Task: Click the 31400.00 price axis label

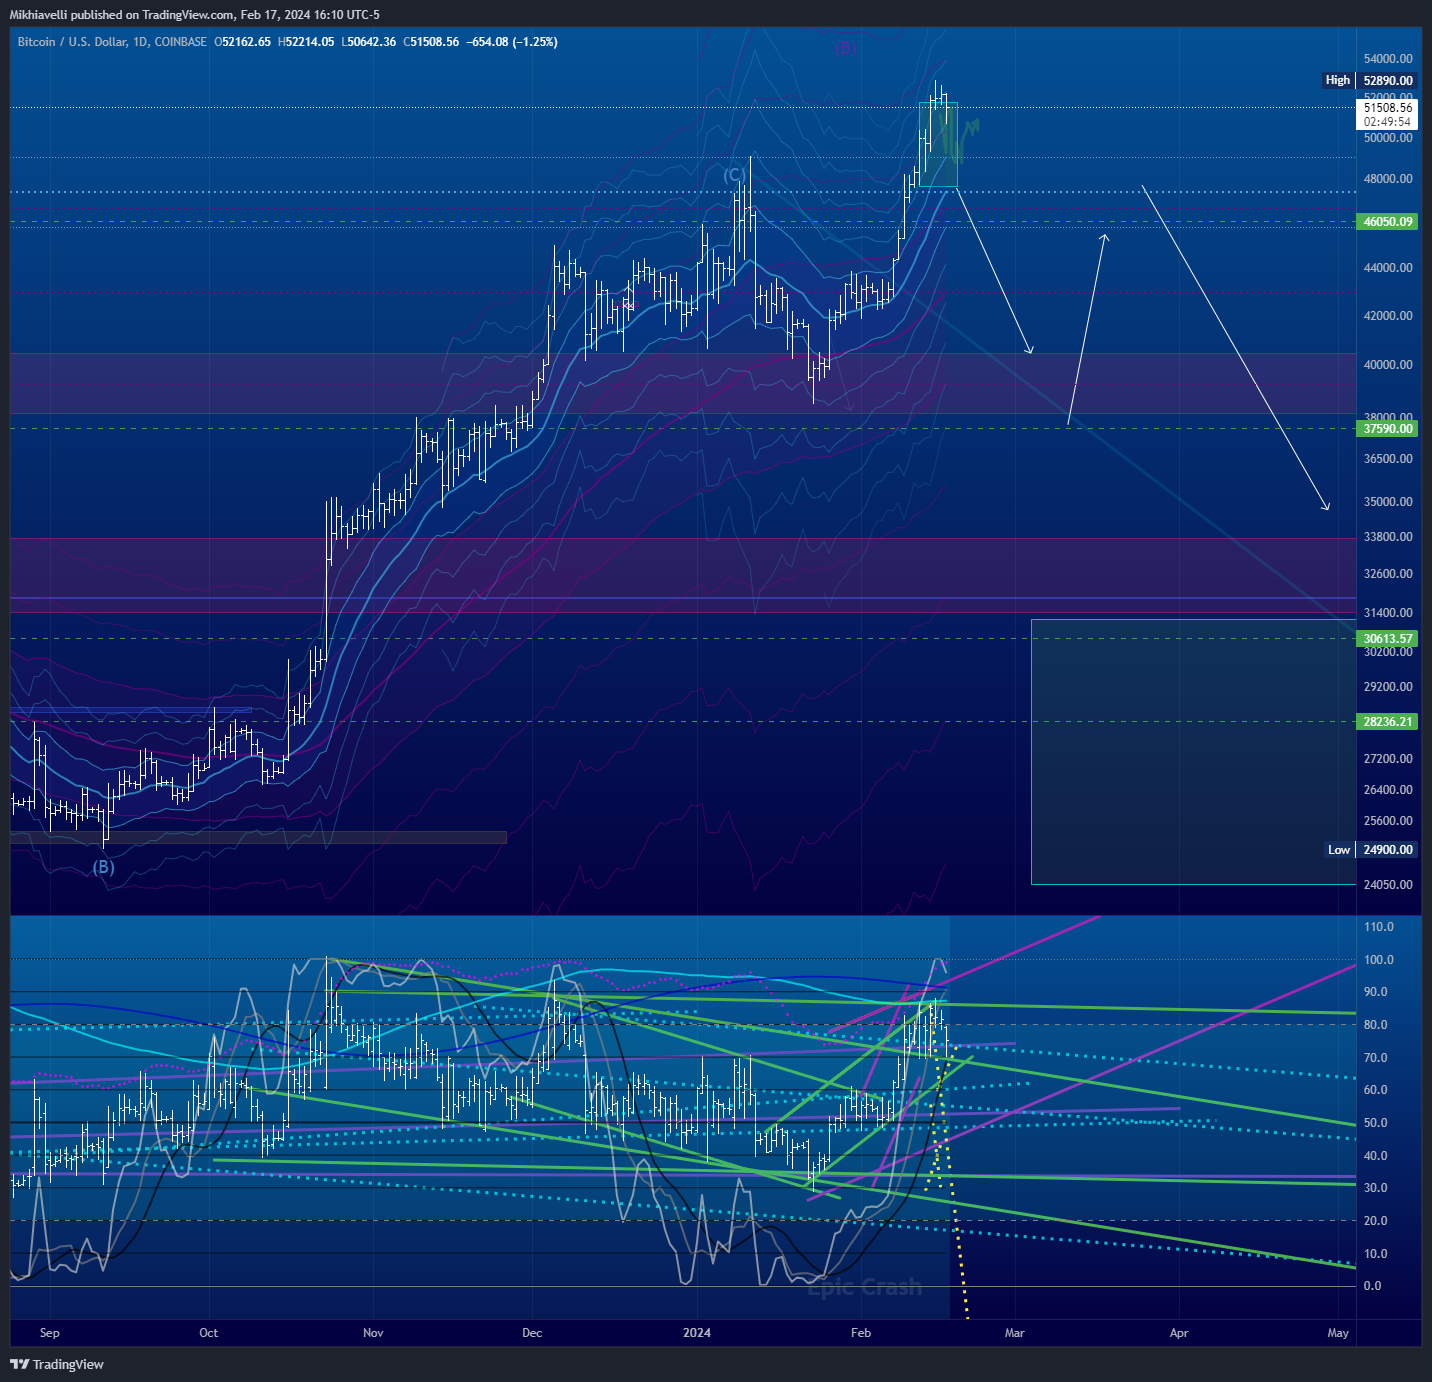Action: point(1388,613)
